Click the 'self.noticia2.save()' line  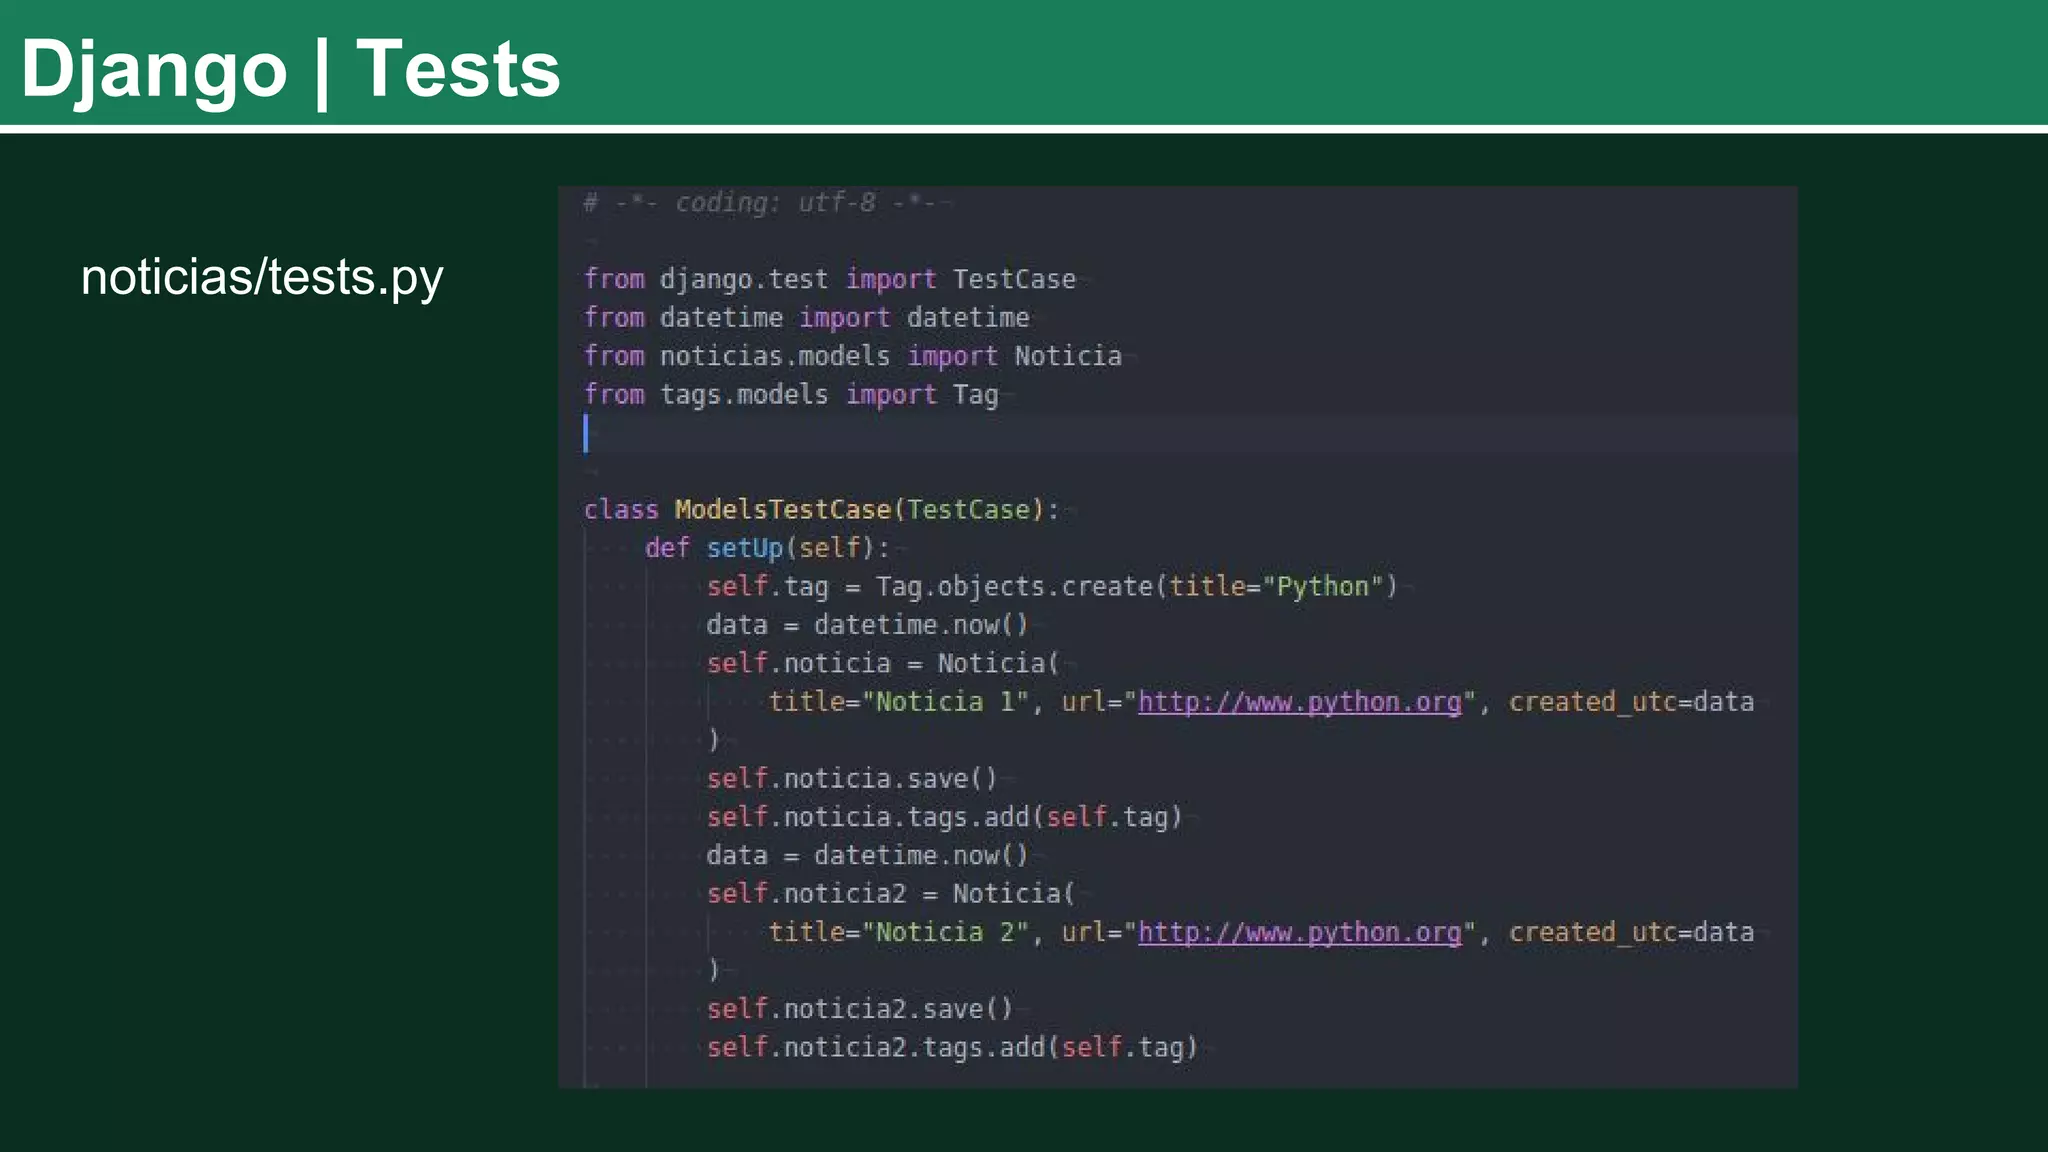tap(860, 1009)
